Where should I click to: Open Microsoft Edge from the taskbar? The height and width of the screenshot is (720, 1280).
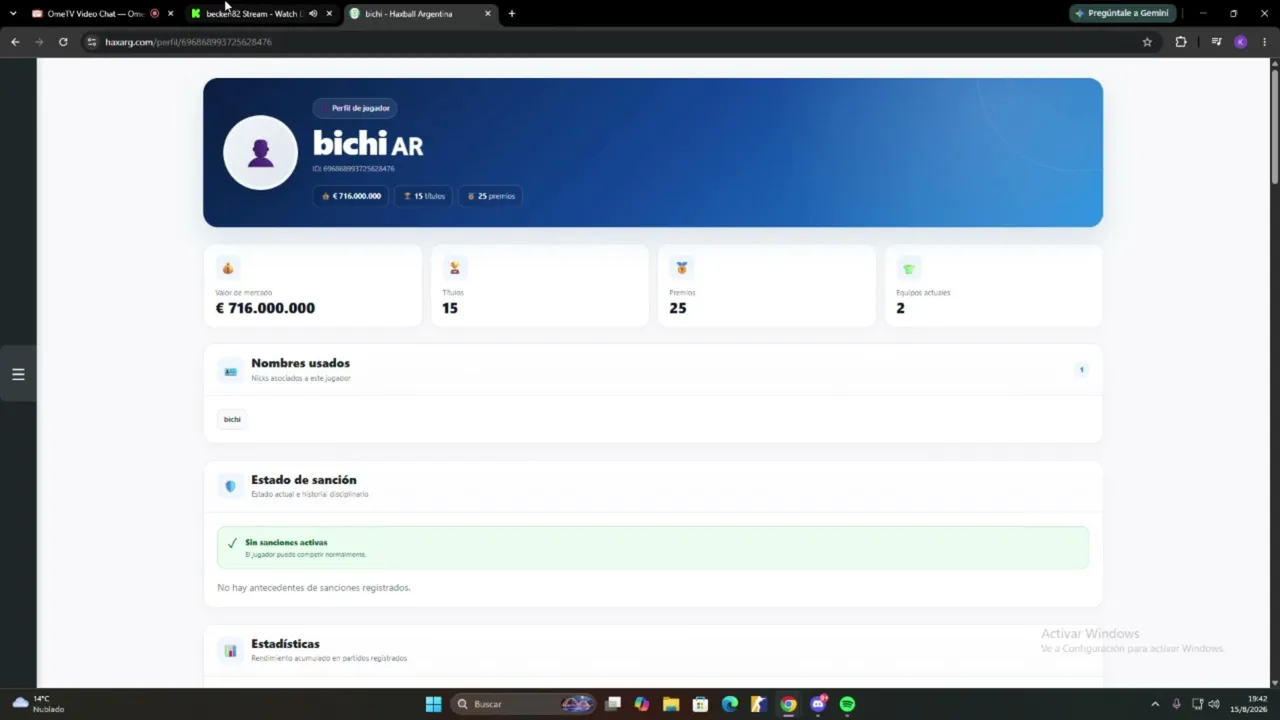click(x=730, y=704)
